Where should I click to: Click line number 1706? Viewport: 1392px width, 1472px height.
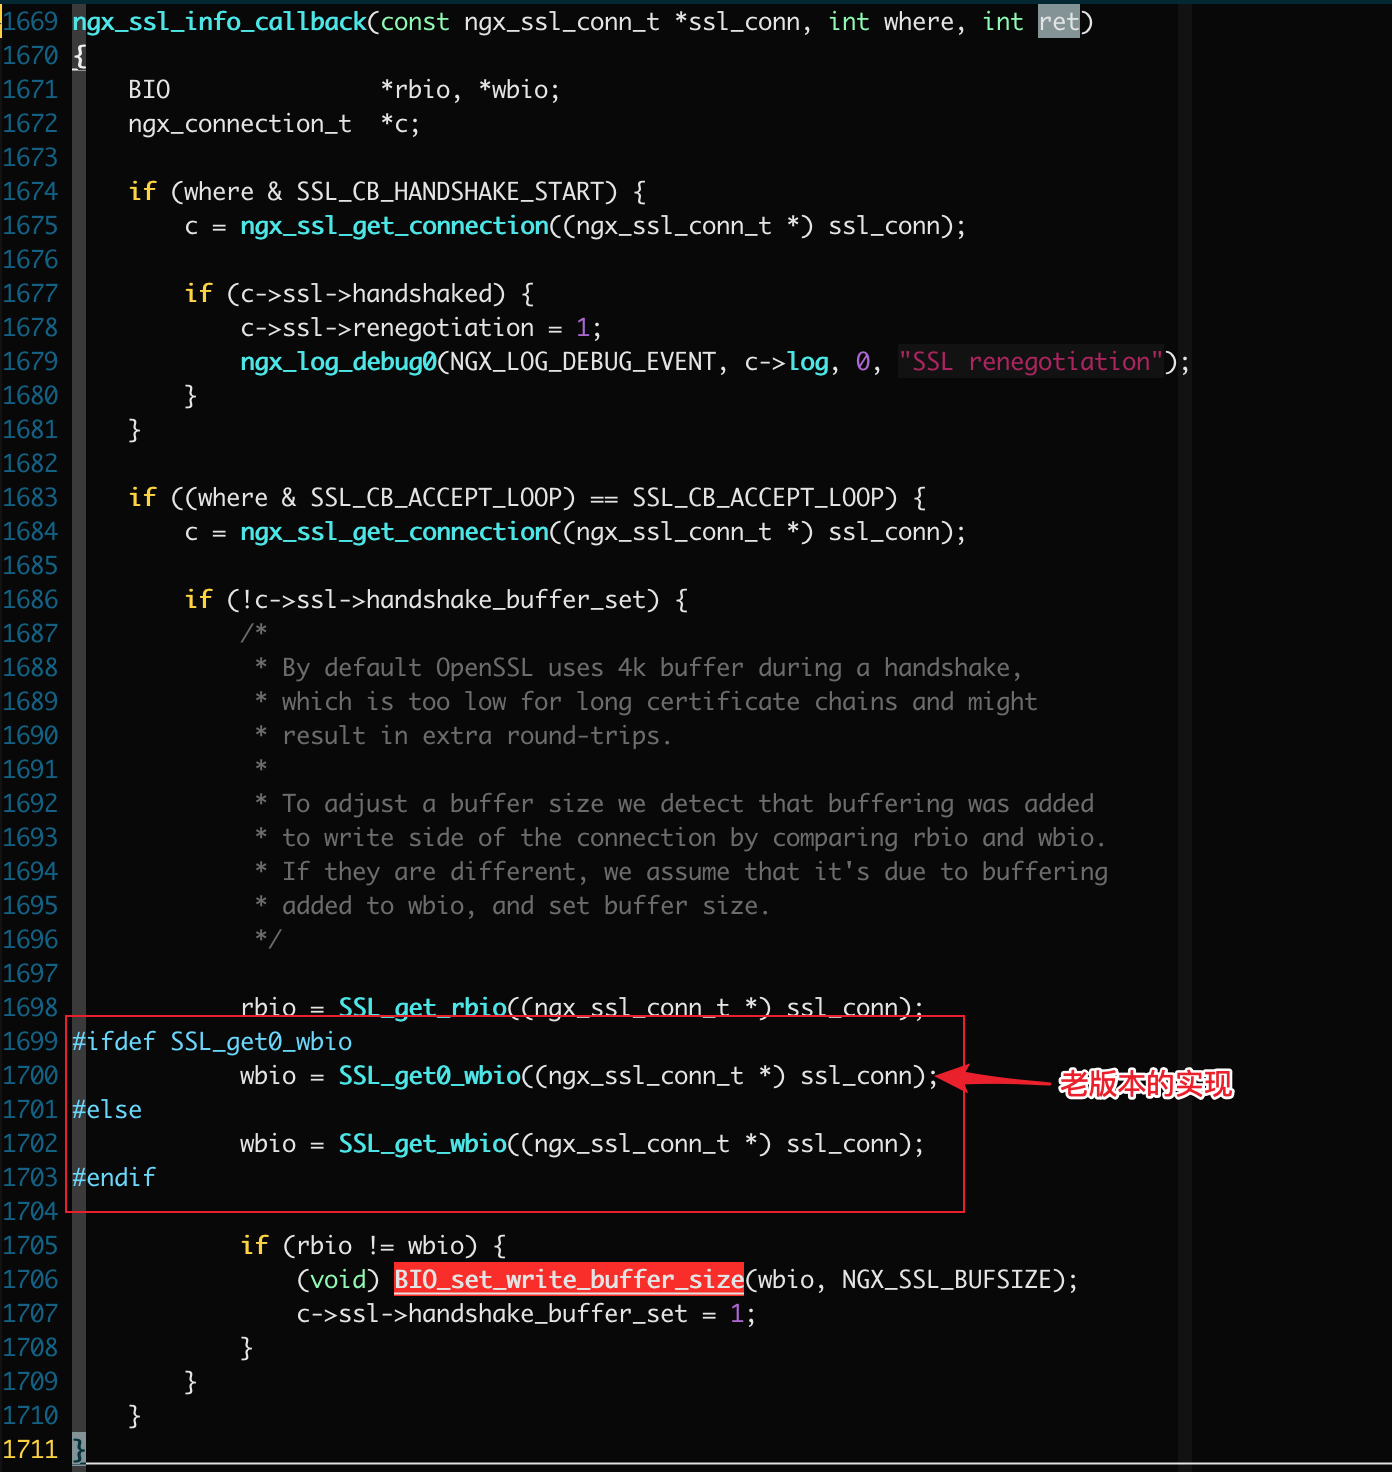30,1280
